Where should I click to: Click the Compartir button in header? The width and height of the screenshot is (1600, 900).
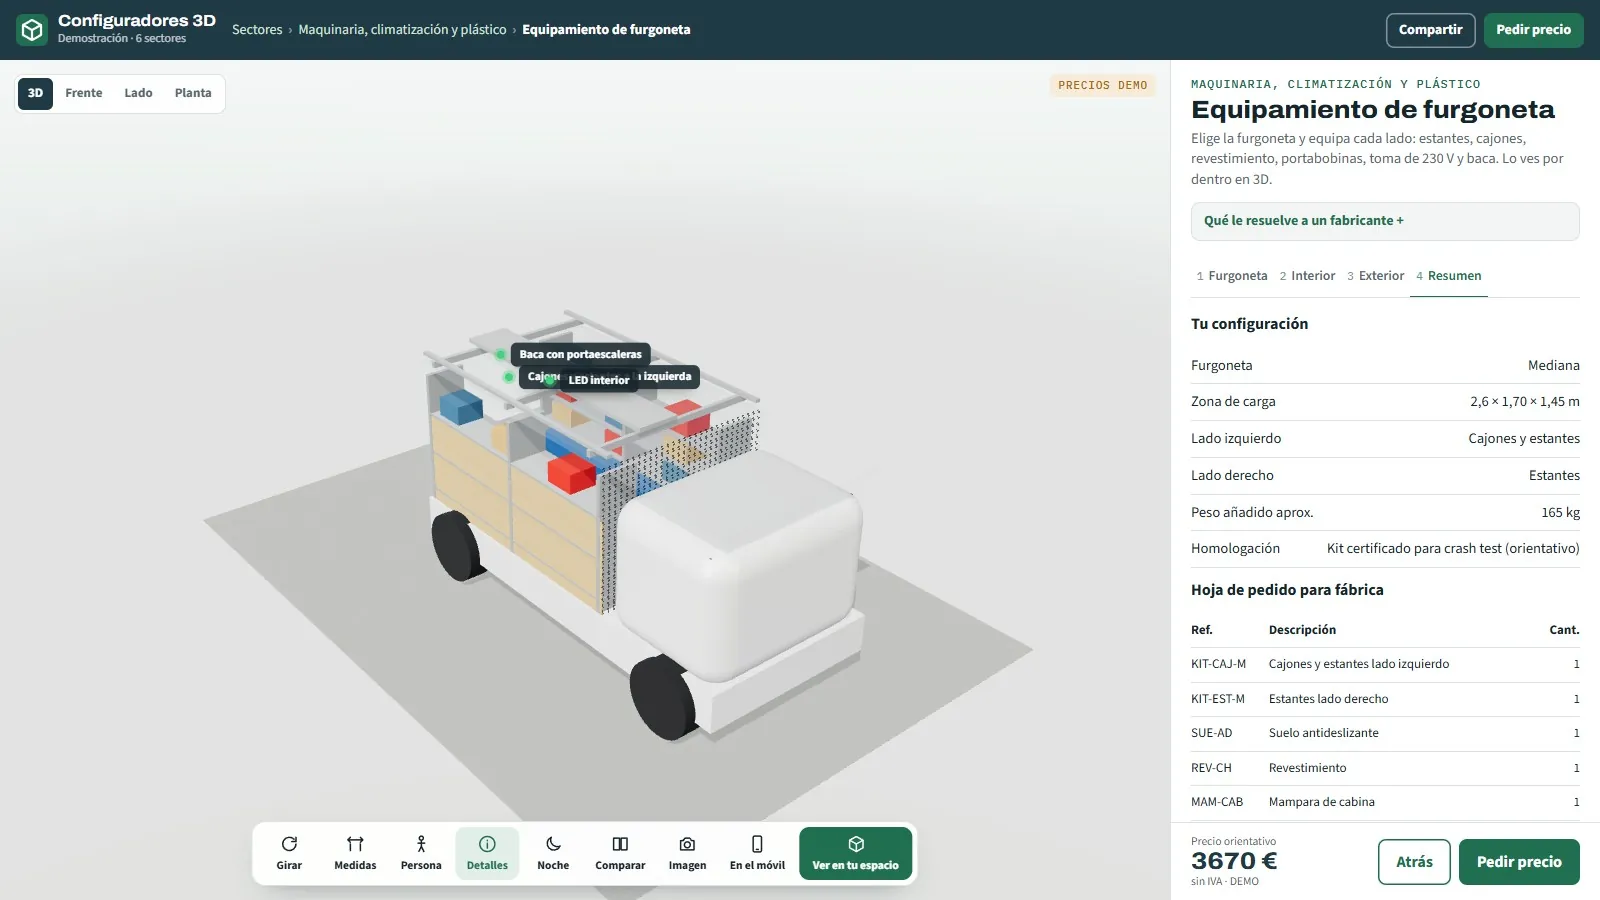1430,30
